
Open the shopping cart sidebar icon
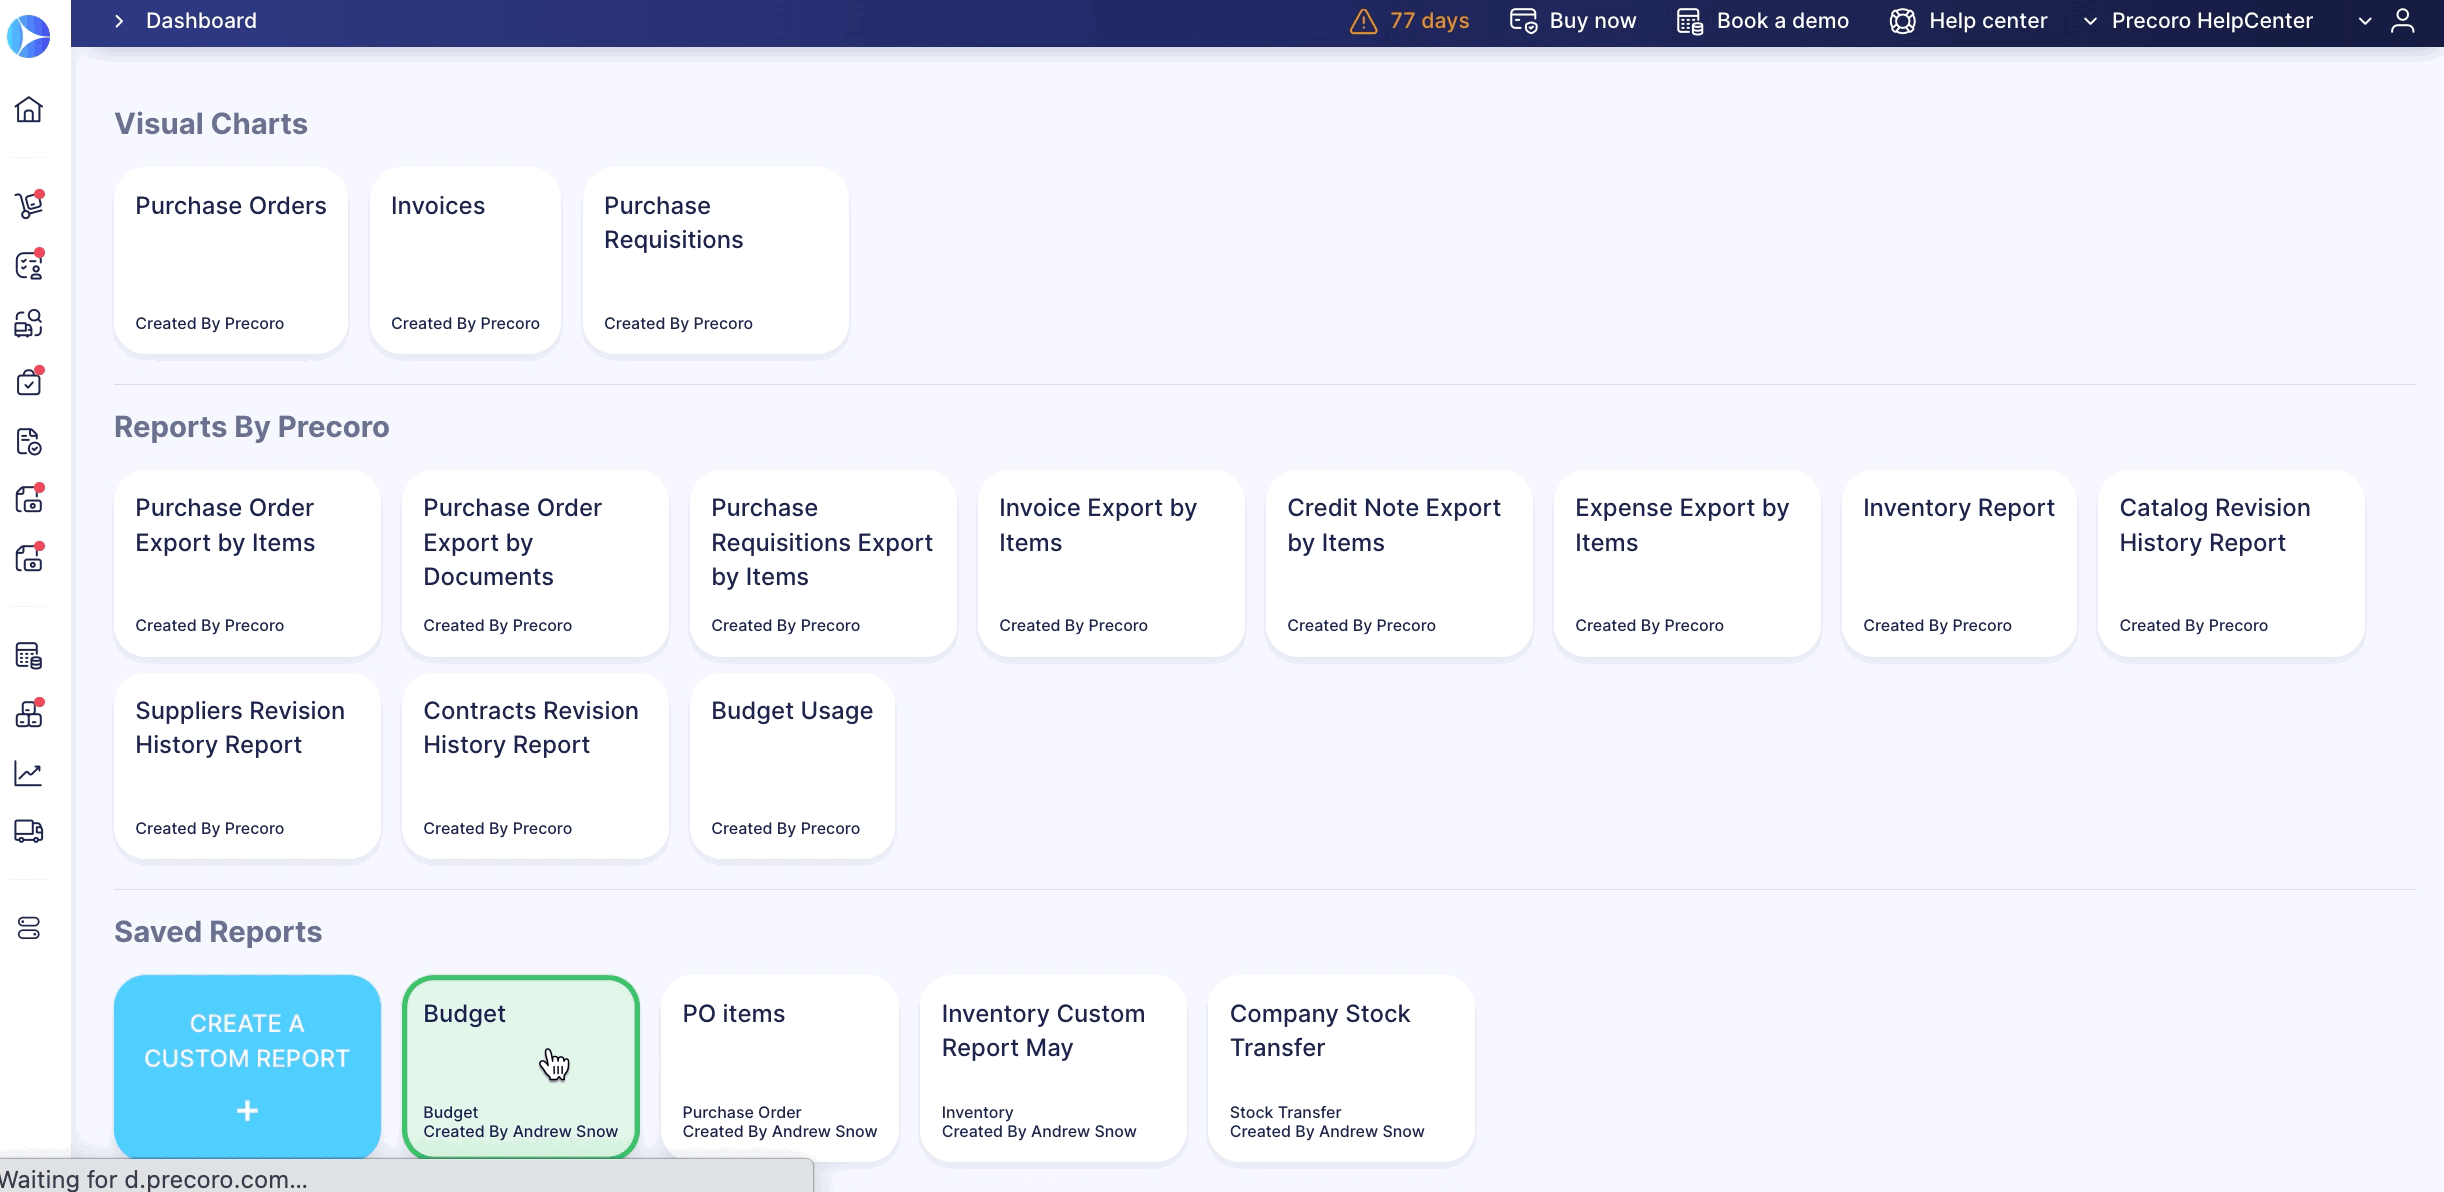29,205
